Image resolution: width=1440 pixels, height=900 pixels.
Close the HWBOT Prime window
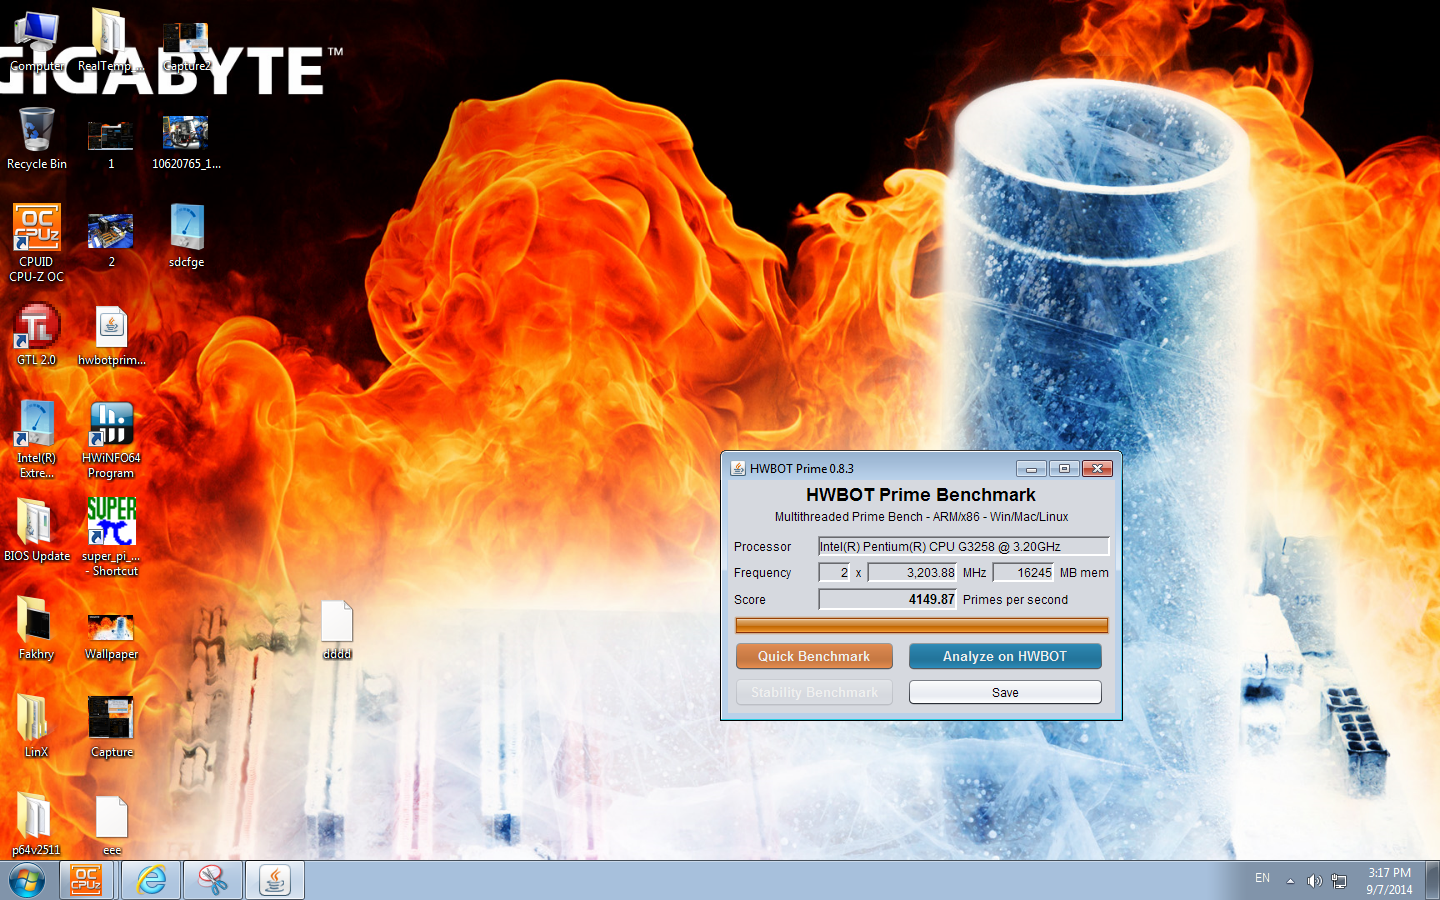click(x=1097, y=468)
